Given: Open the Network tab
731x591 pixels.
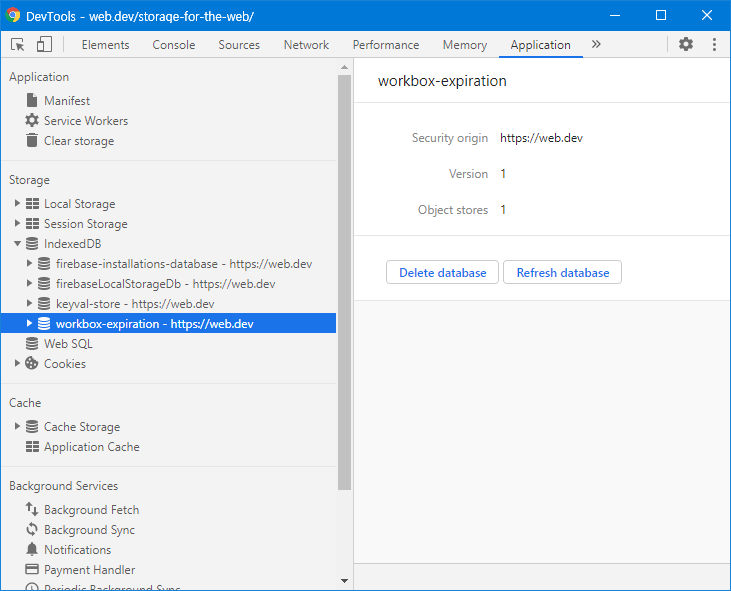Looking at the screenshot, I should [306, 45].
